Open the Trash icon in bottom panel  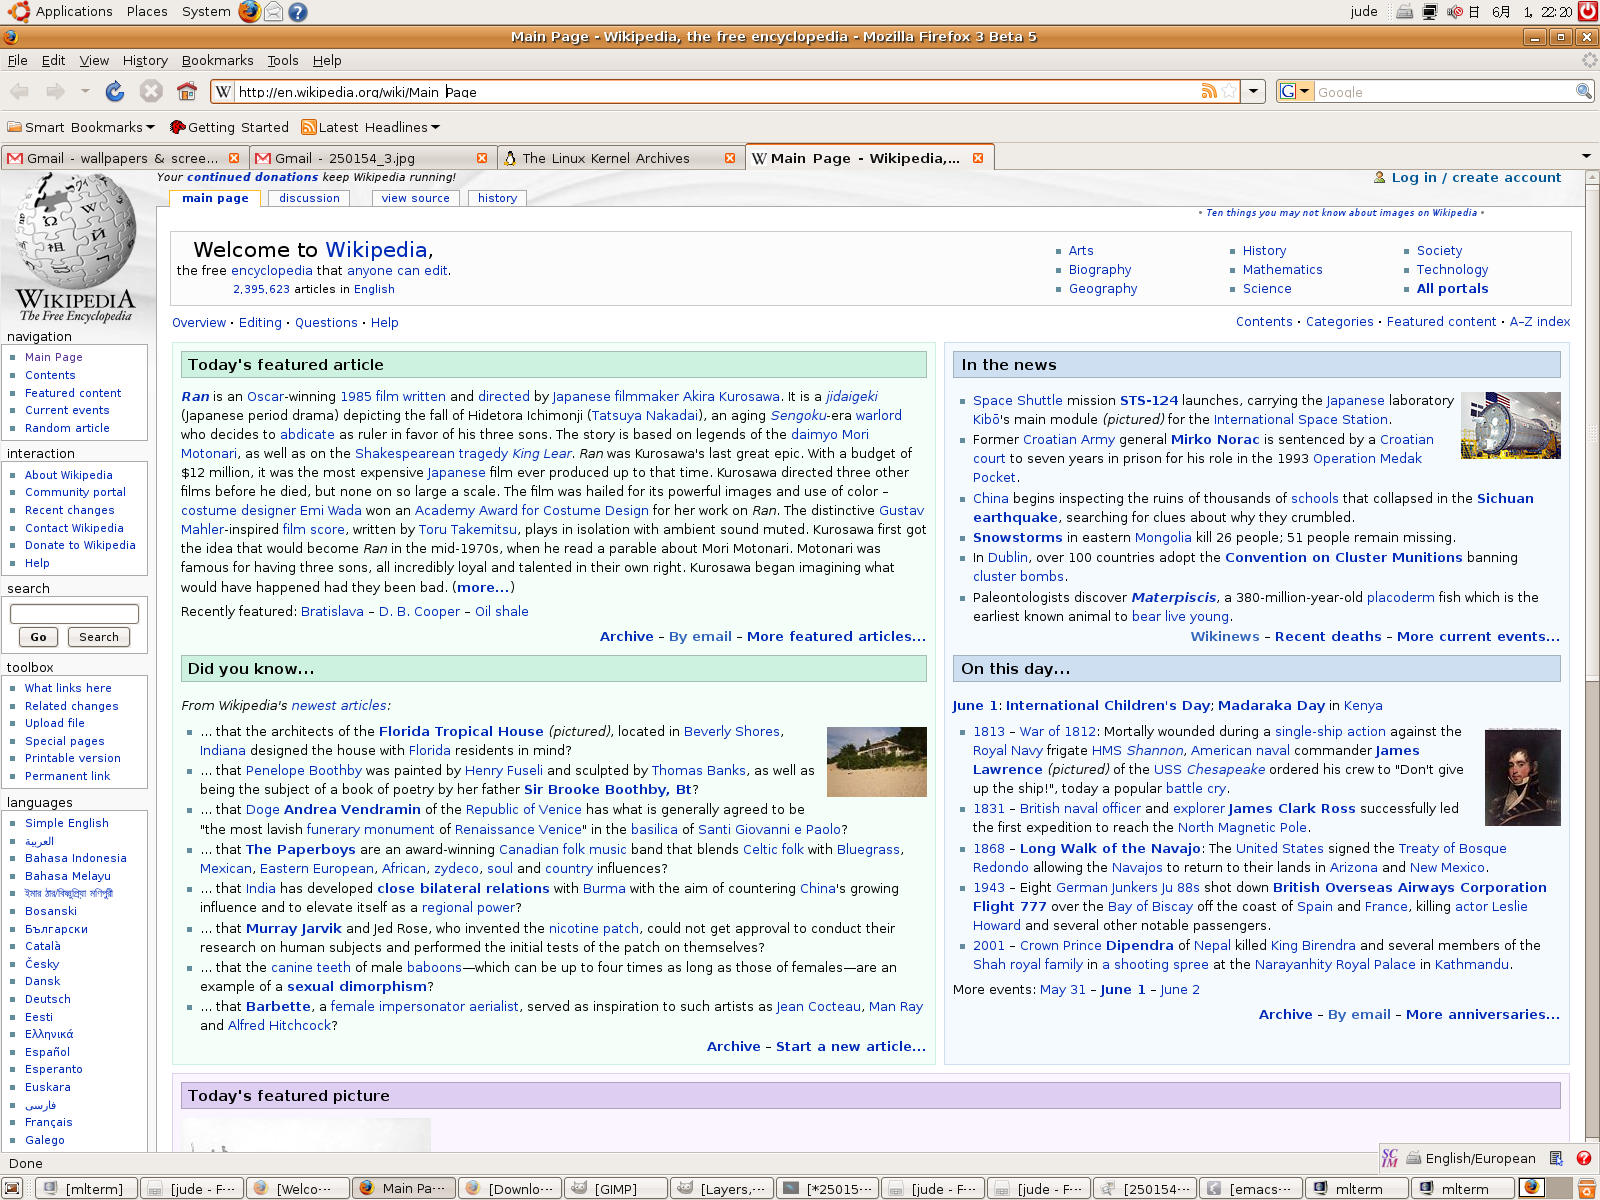1587,1188
